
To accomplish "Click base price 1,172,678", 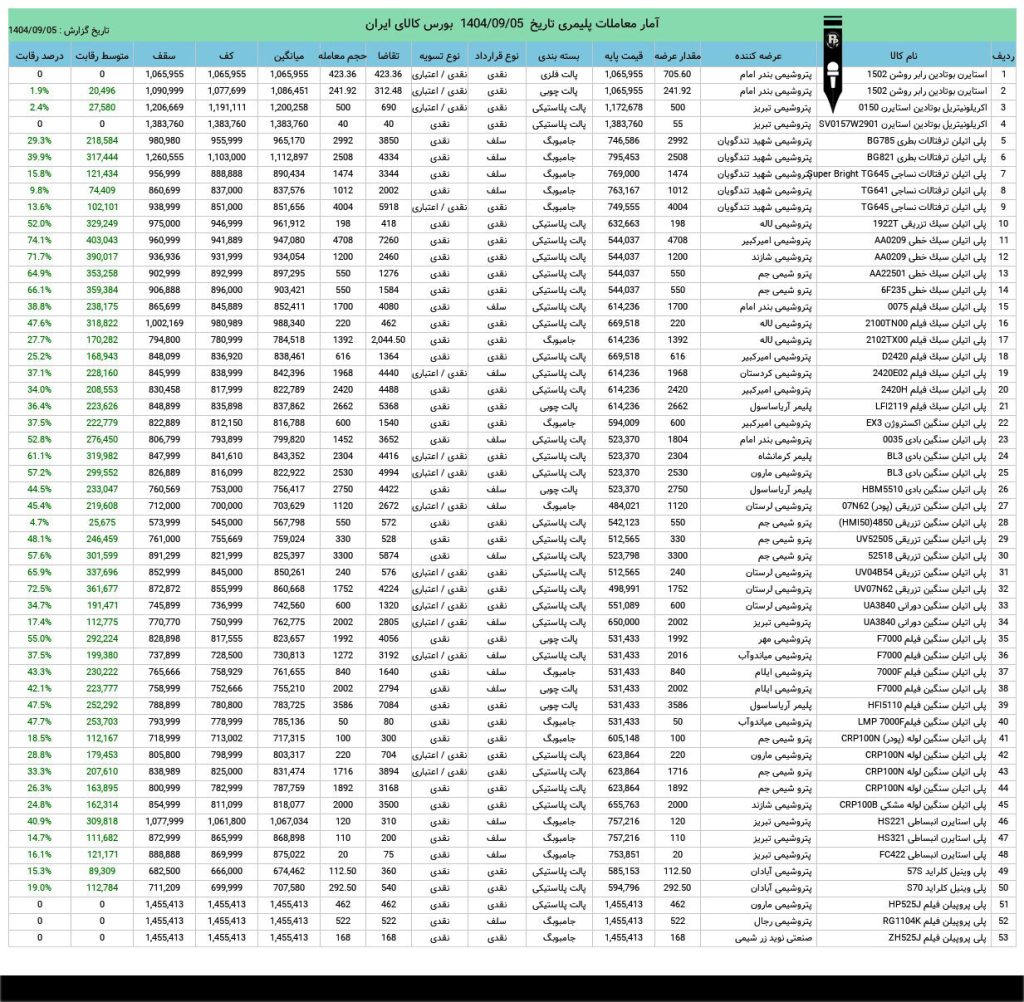I will (x=623, y=108).
